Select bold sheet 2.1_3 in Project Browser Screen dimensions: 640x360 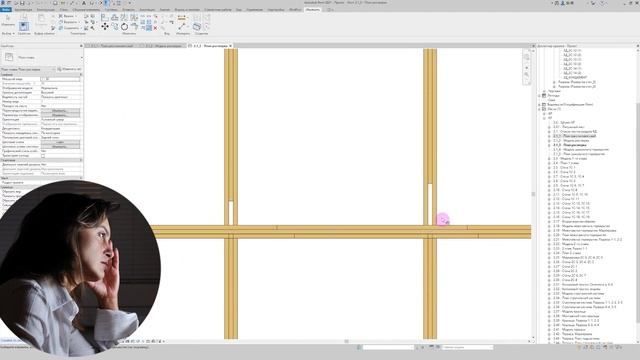click(570, 145)
